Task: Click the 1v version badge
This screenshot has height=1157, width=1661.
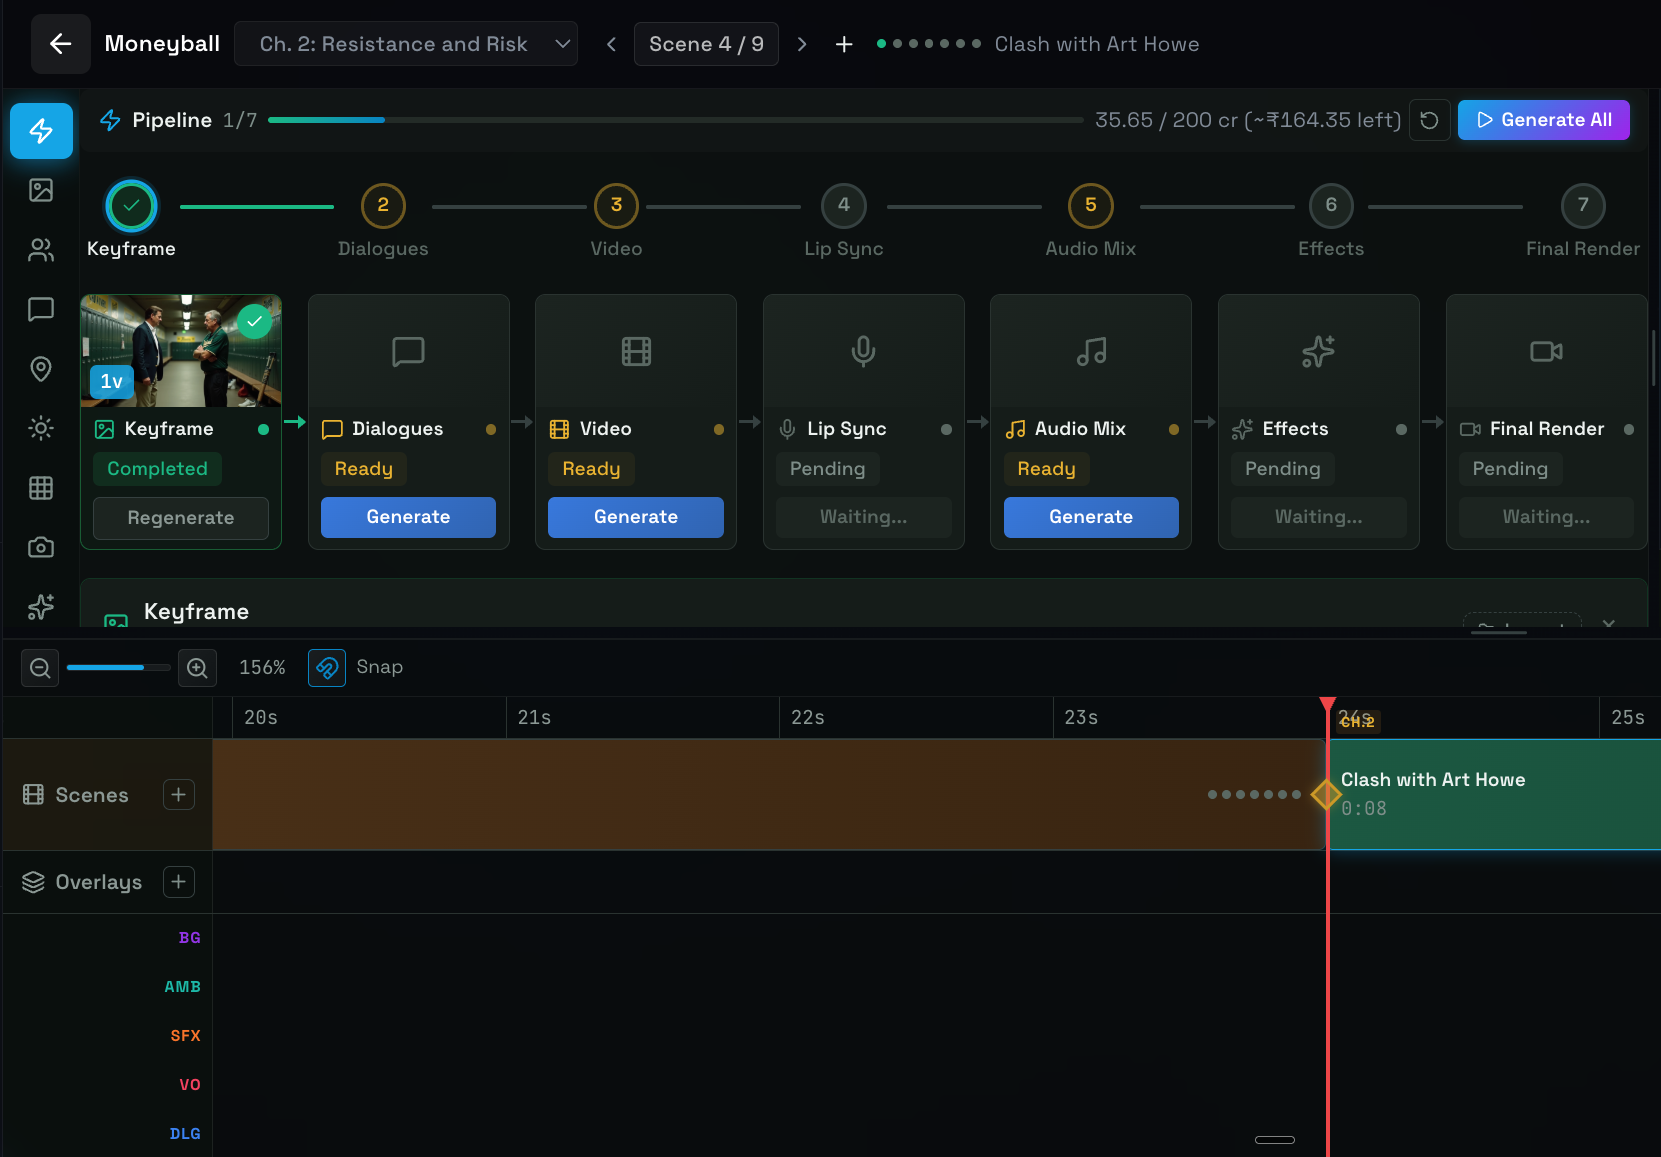Action: click(x=112, y=382)
